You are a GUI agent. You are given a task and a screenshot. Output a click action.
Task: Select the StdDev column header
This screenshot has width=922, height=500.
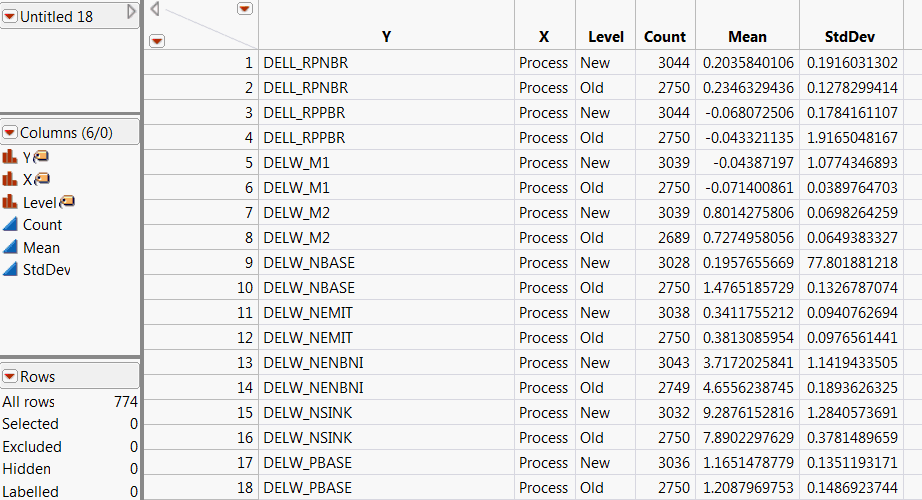pos(849,37)
